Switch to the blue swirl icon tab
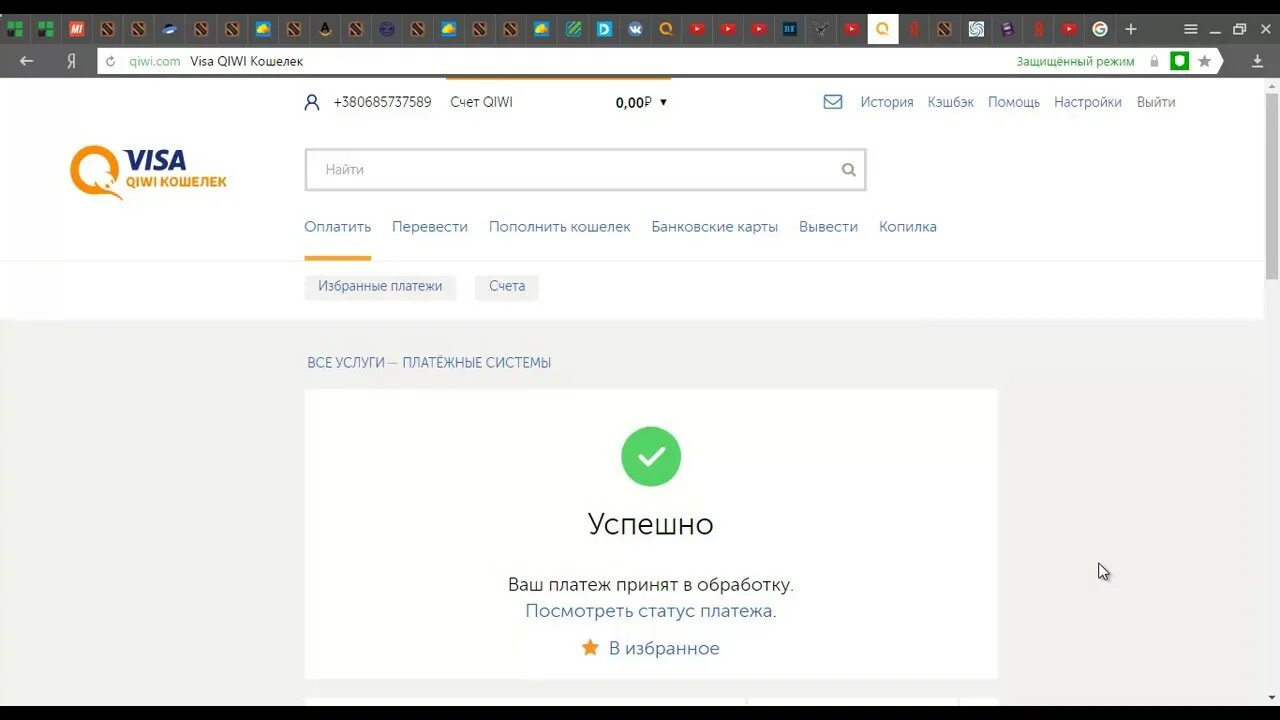Viewport: 1280px width, 720px height. tap(976, 29)
